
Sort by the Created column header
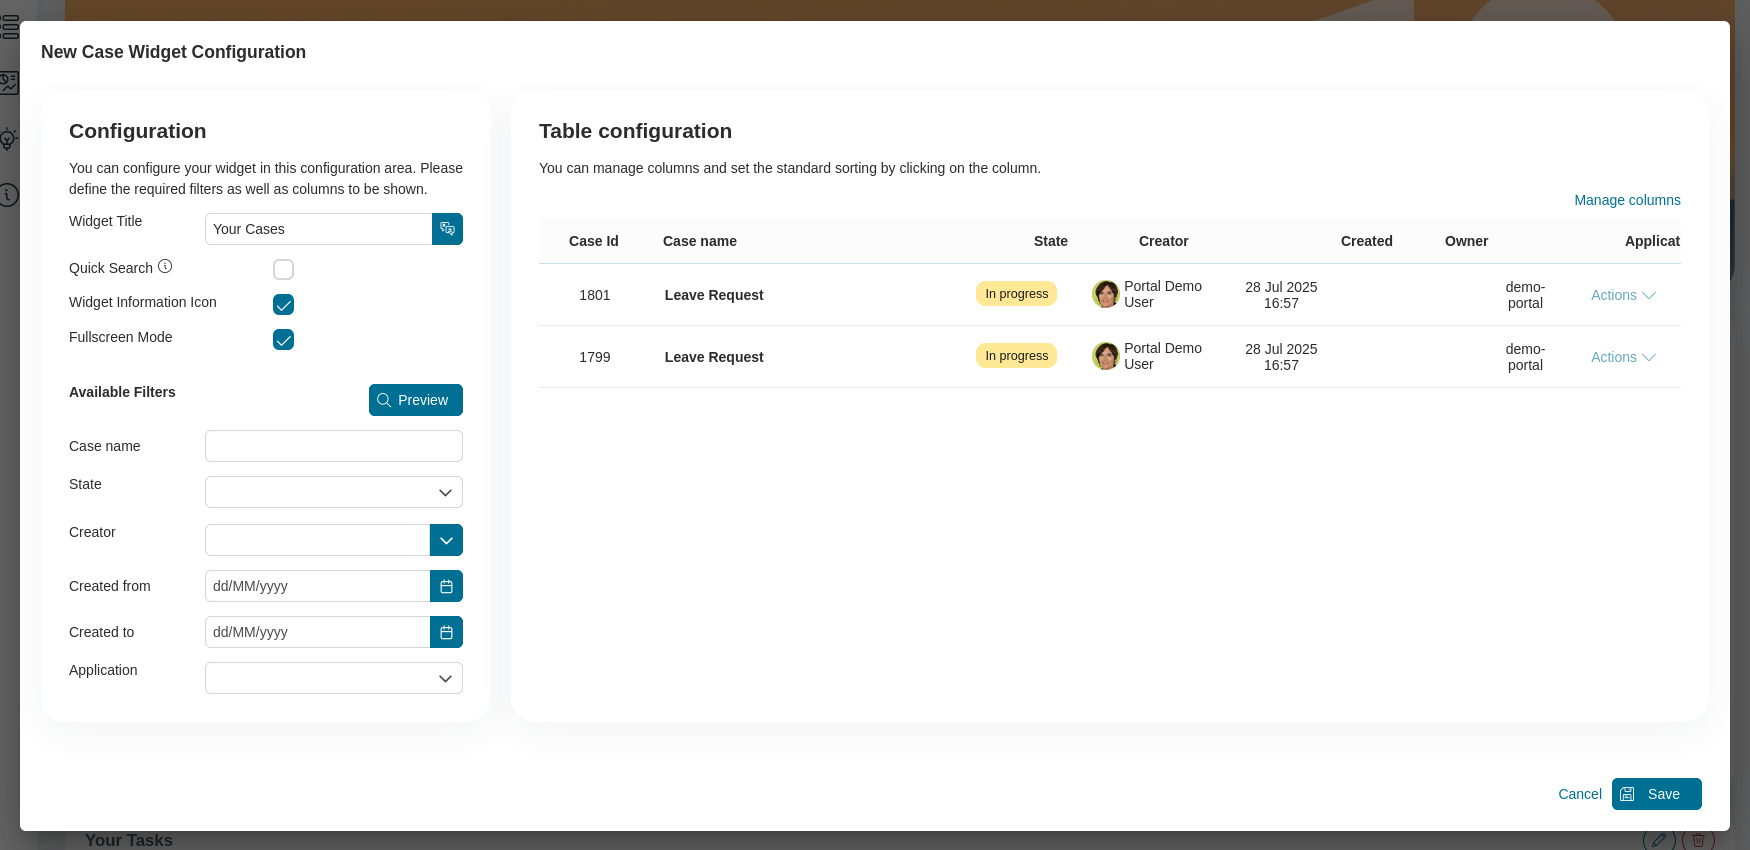click(x=1367, y=241)
